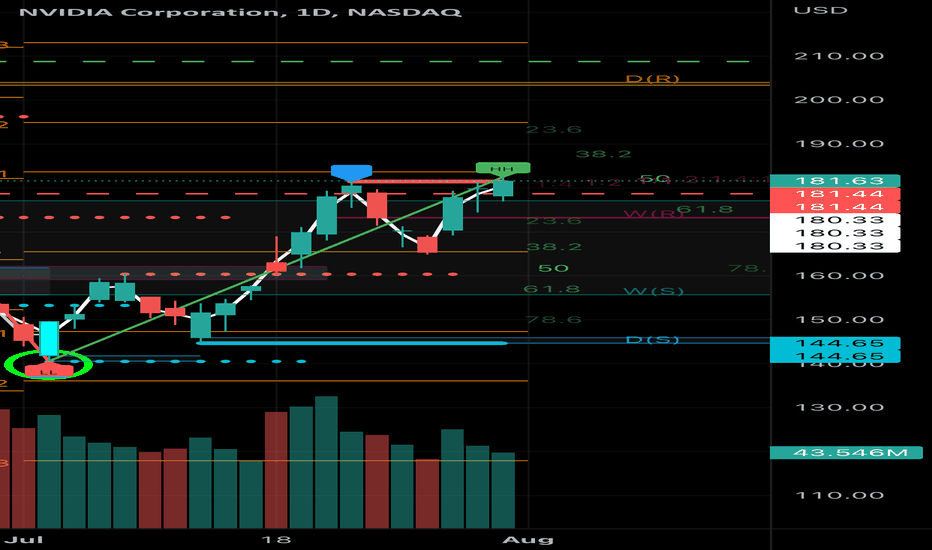Click the 190.00 price axis label
This screenshot has width=932, height=550.
point(839,144)
